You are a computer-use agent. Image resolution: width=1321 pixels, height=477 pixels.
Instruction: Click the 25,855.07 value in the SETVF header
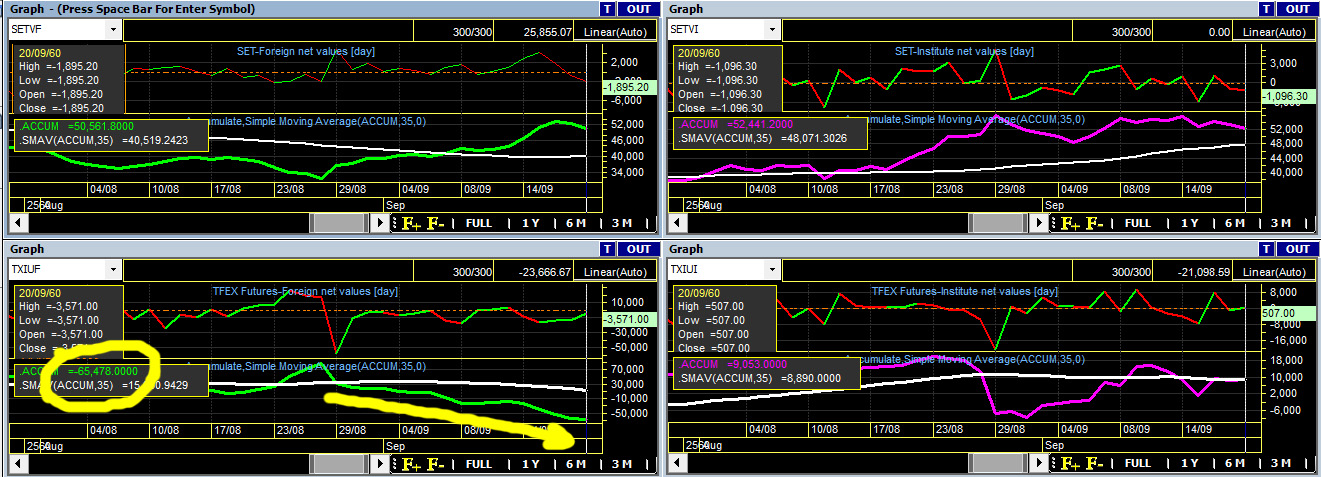[548, 32]
